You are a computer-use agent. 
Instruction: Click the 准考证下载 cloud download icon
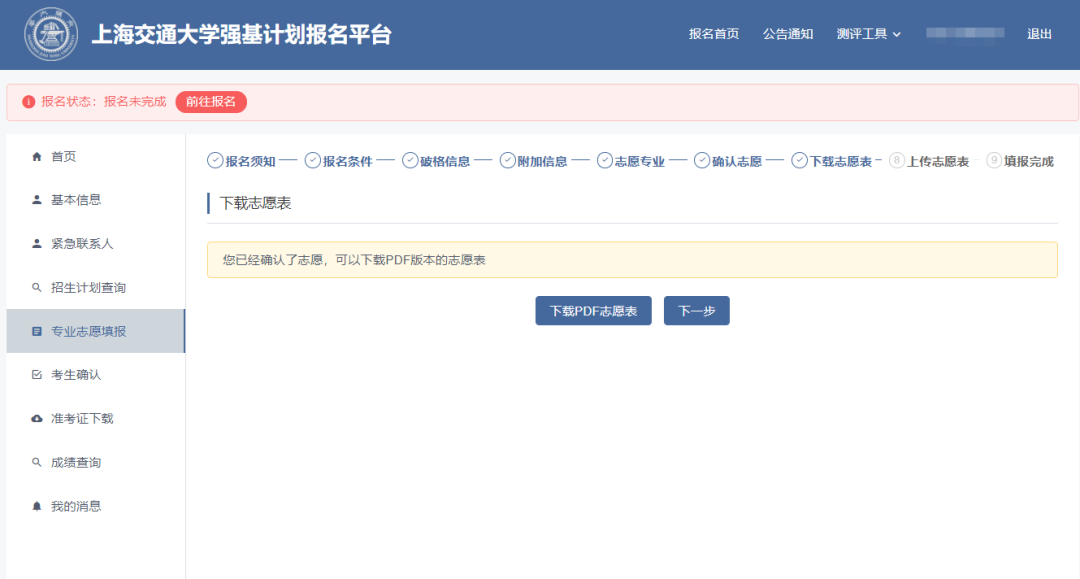37,418
